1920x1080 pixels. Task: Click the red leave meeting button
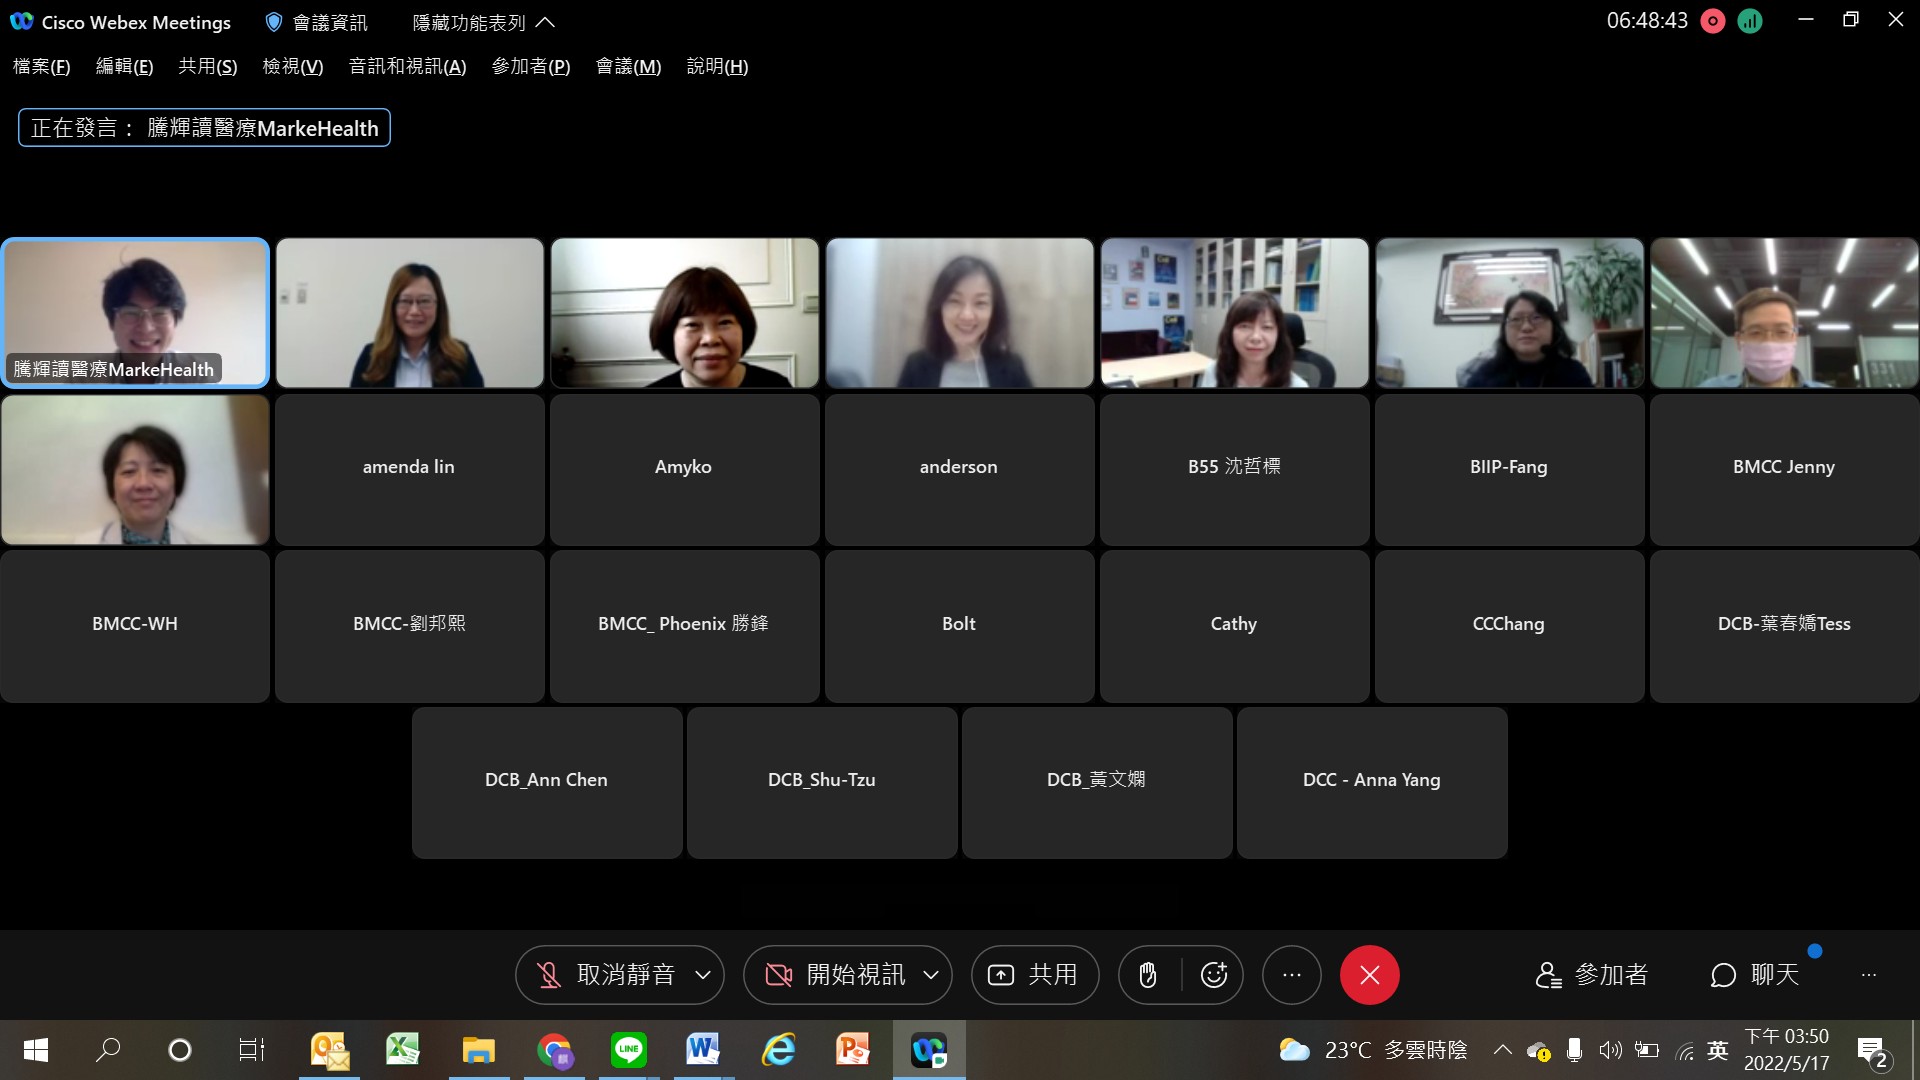1369,975
